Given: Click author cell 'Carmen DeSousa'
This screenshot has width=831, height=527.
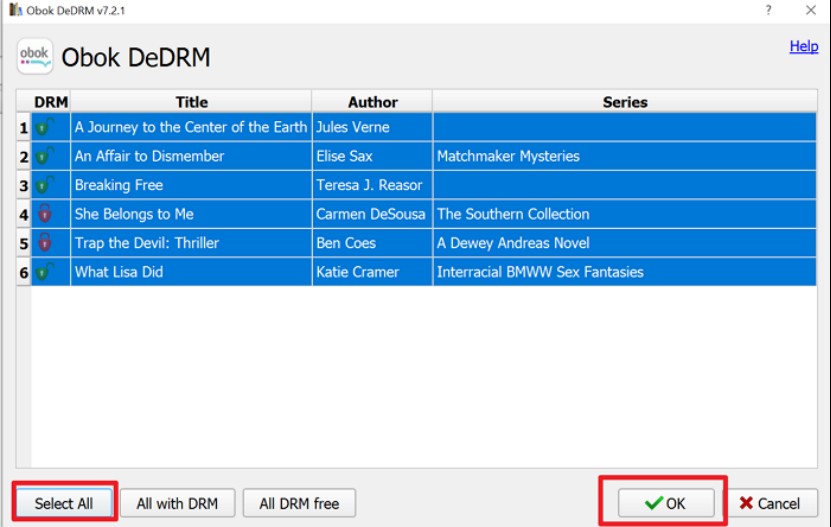Looking at the screenshot, I should point(373,214).
